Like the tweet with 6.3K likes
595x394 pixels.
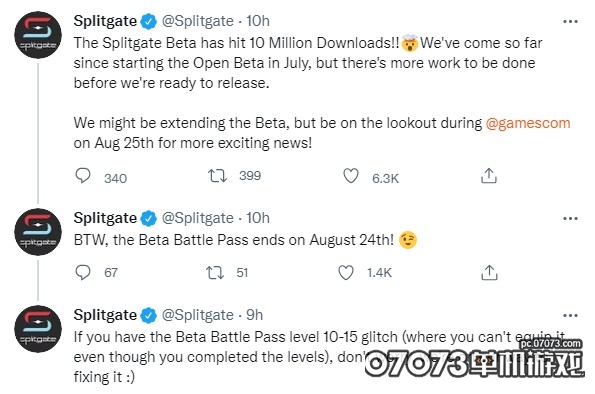point(351,176)
